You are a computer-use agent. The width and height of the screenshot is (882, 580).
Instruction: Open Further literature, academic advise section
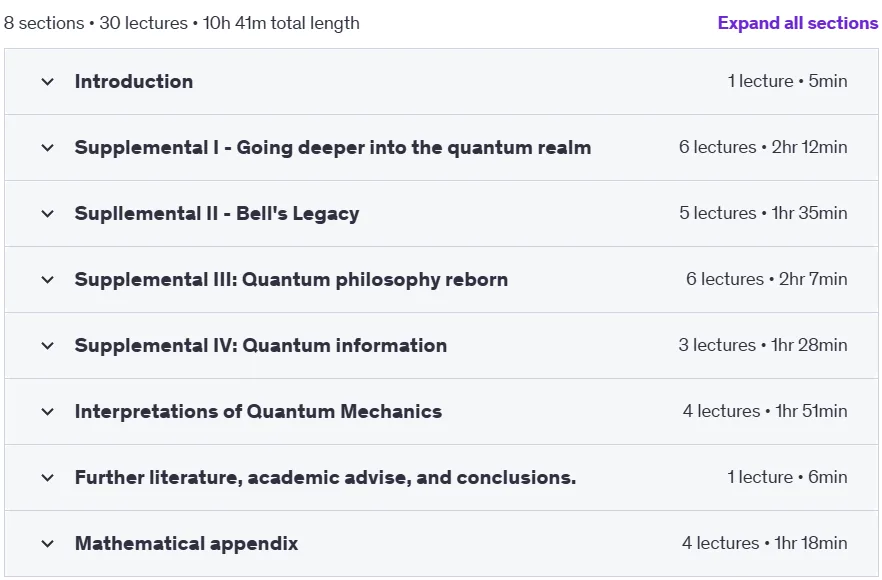[326, 478]
